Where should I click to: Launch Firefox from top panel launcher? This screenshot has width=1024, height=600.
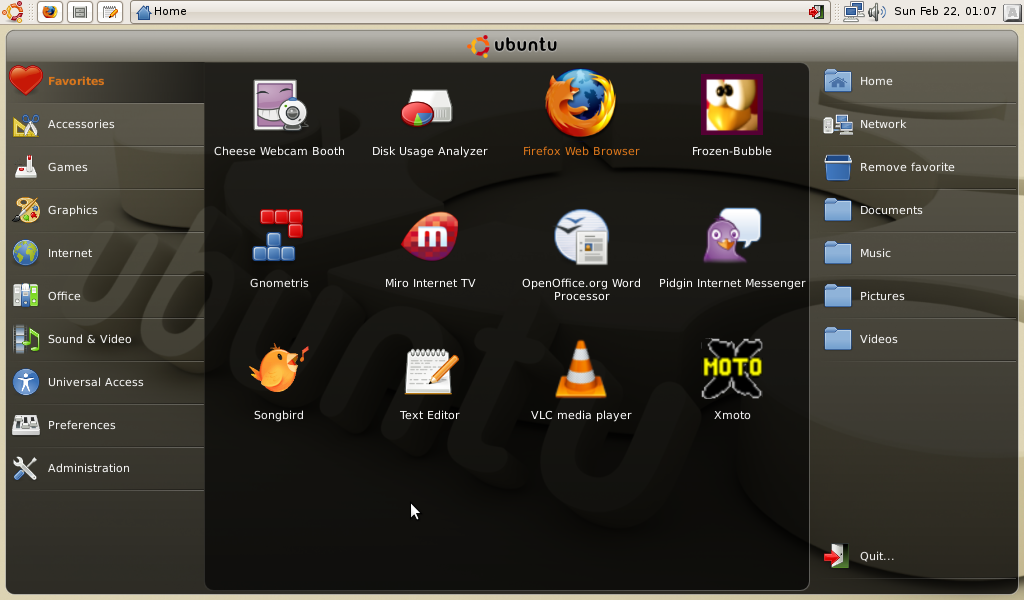pyautogui.click(x=50, y=12)
